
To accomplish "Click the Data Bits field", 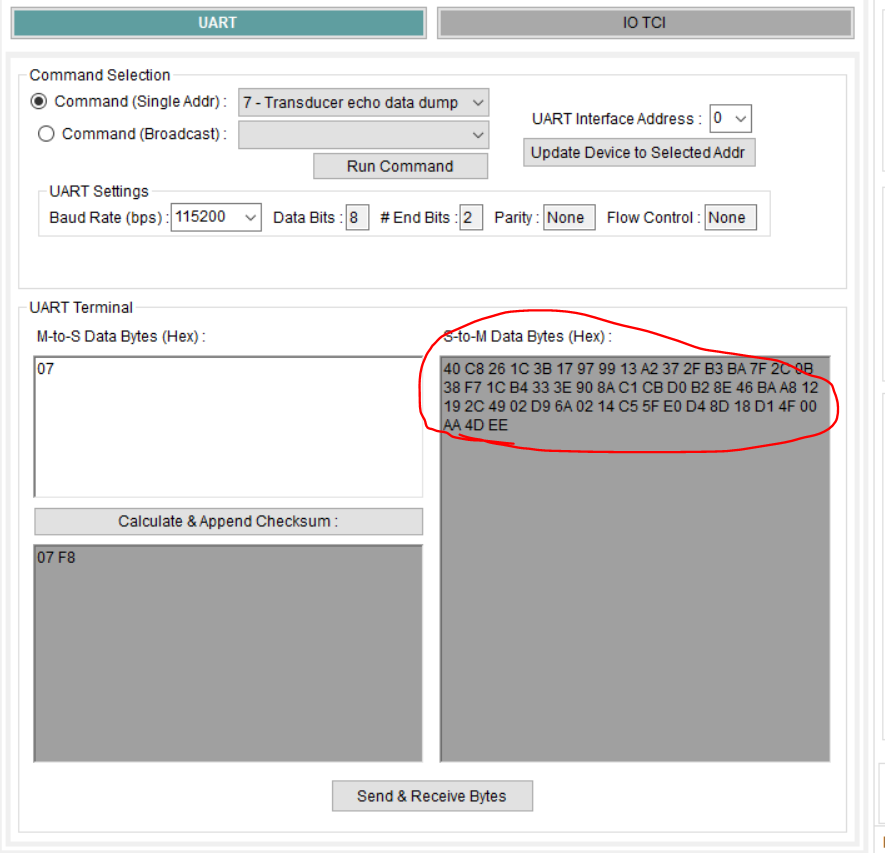I will tap(357, 217).
